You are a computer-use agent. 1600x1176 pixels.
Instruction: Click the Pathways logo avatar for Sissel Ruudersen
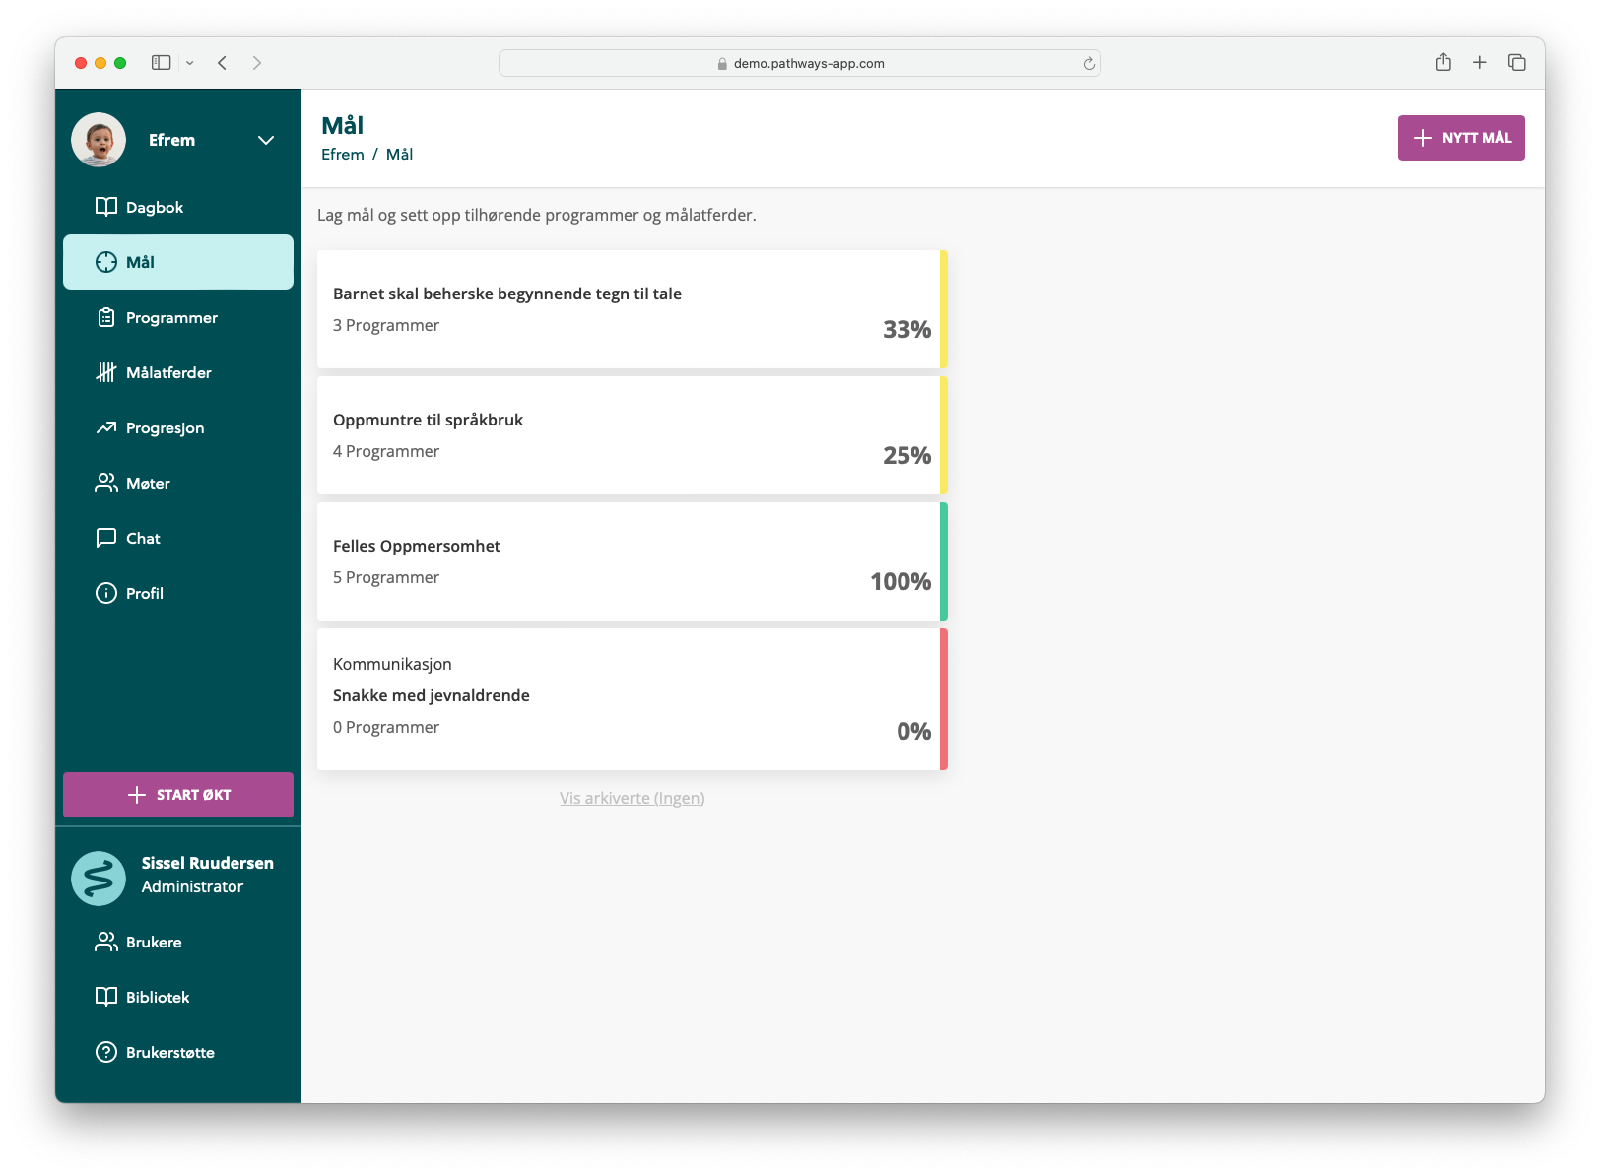[98, 878]
